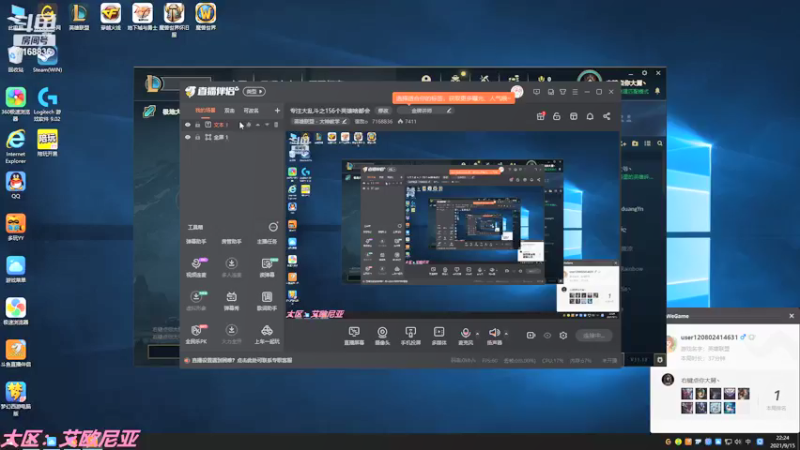
Task: Open the top-right tool with green badge
Action: [267, 267]
